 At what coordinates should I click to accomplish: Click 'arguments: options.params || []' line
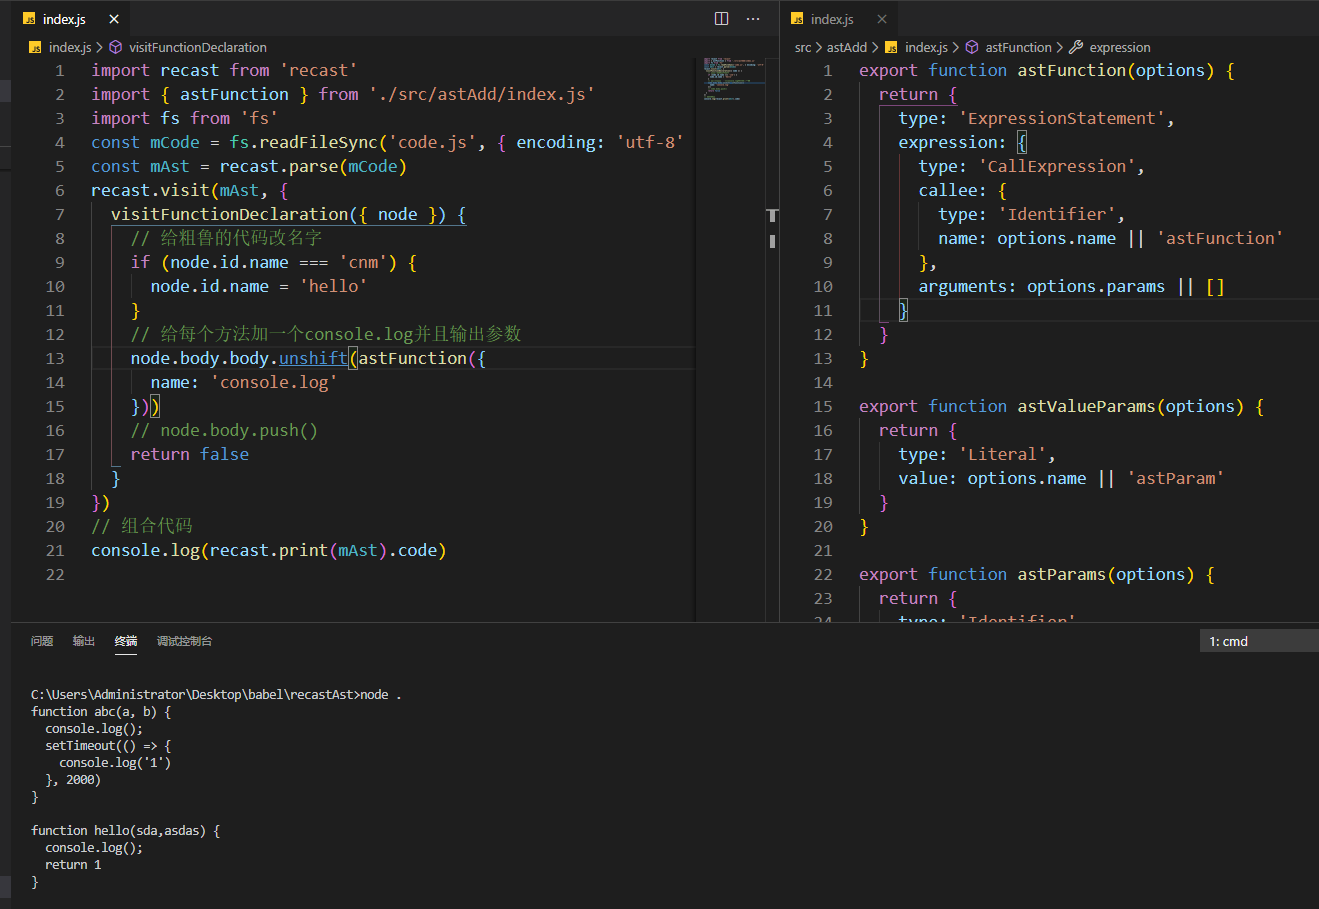[1072, 286]
